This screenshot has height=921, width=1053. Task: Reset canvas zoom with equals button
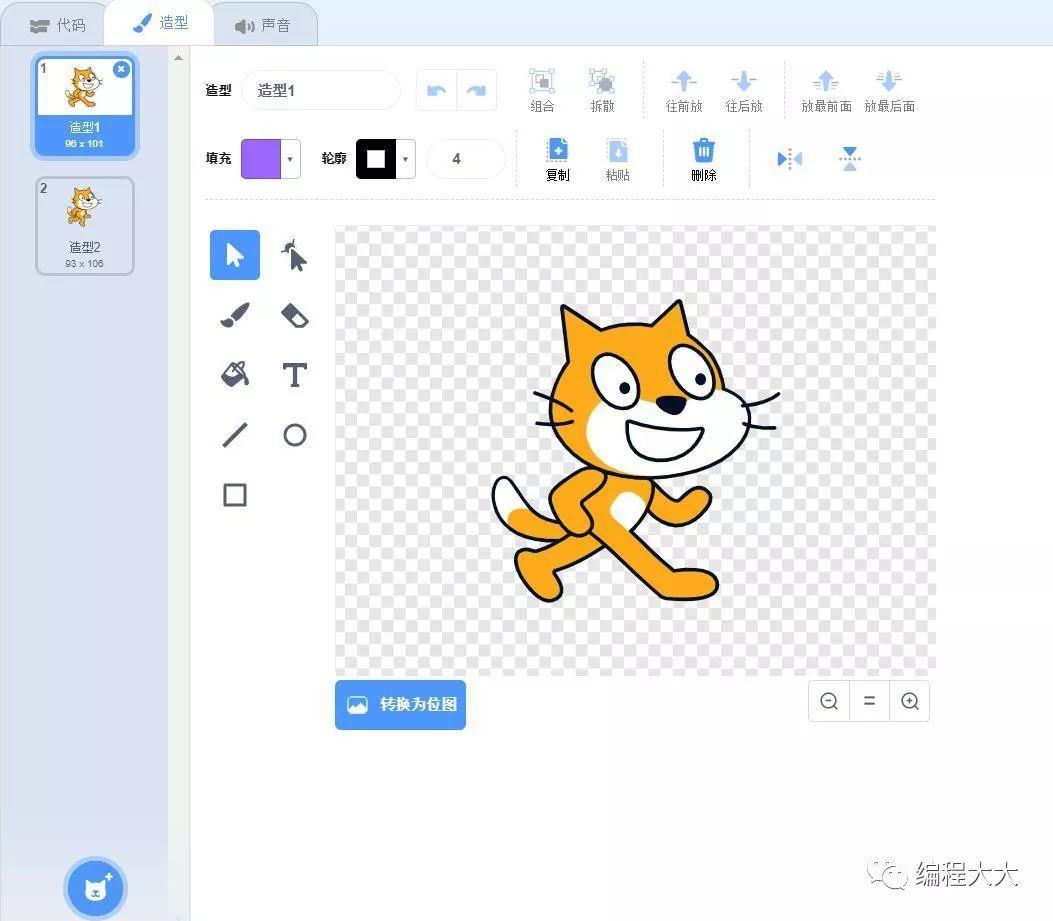pyautogui.click(x=869, y=701)
